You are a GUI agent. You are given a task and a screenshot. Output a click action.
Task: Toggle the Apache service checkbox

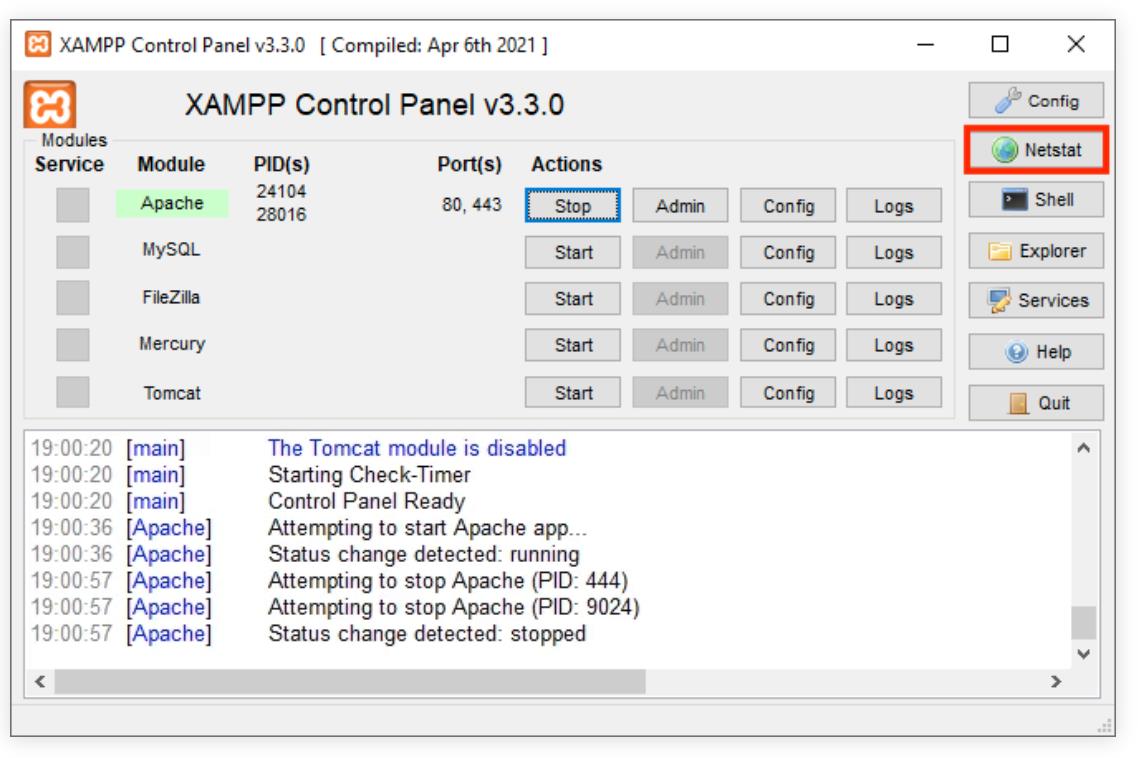pos(72,205)
